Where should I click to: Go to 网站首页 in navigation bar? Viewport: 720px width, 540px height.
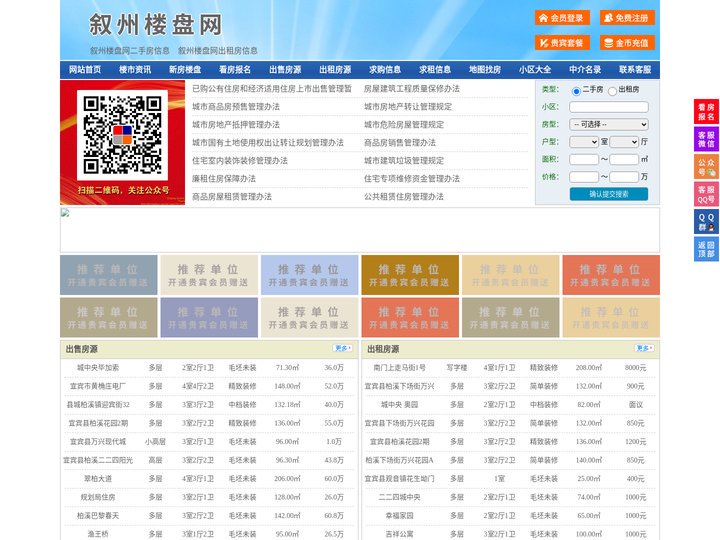point(85,70)
